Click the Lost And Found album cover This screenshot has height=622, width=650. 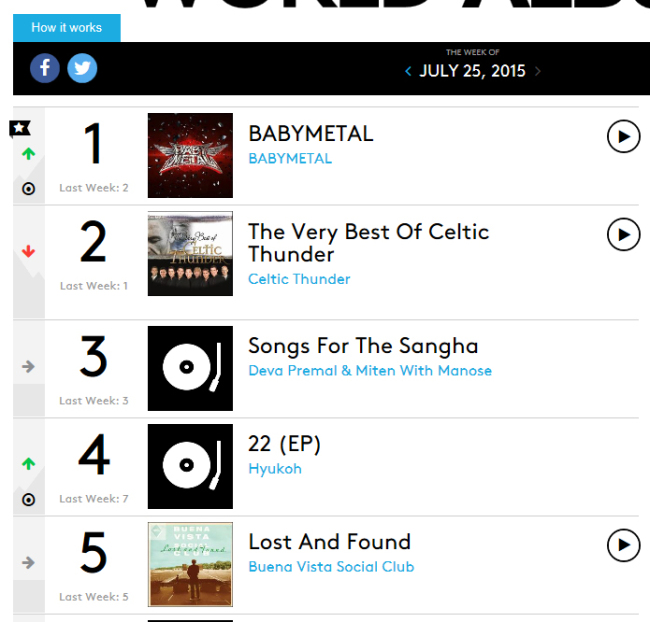pos(190,564)
